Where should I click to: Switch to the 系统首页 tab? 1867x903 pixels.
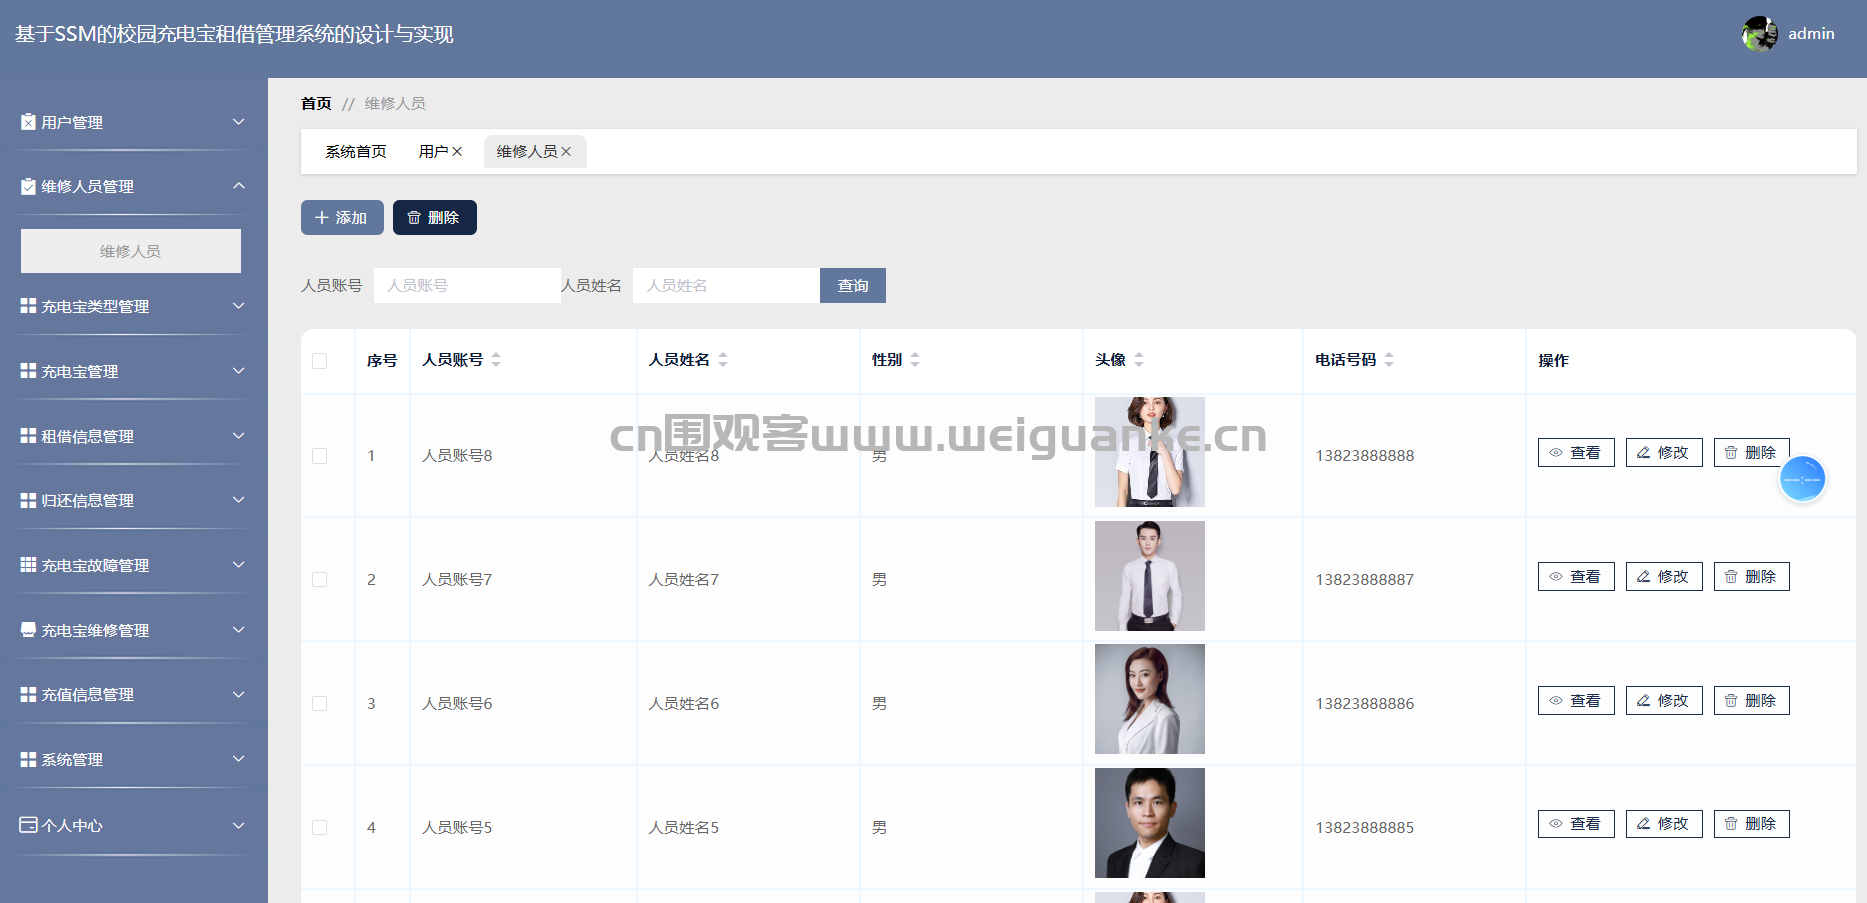click(356, 151)
